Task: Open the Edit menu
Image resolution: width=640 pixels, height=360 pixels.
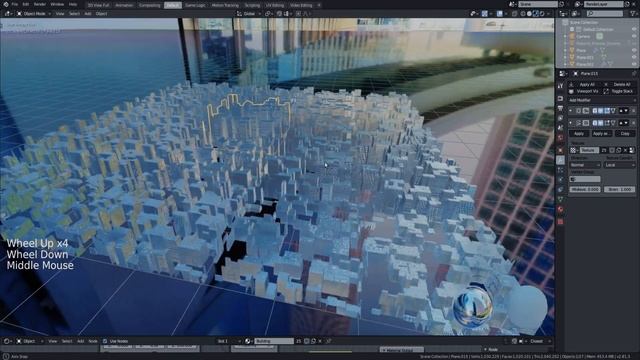Action: pos(26,4)
